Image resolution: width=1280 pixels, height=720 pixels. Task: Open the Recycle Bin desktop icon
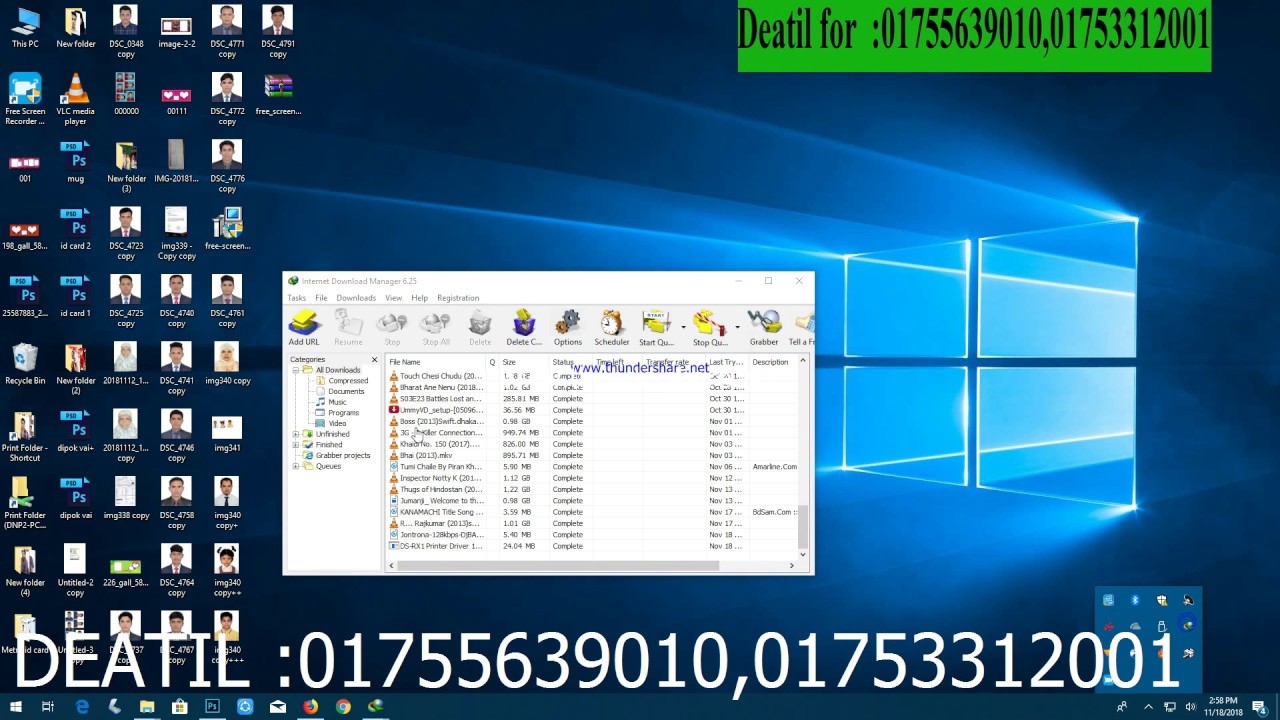tap(25, 364)
